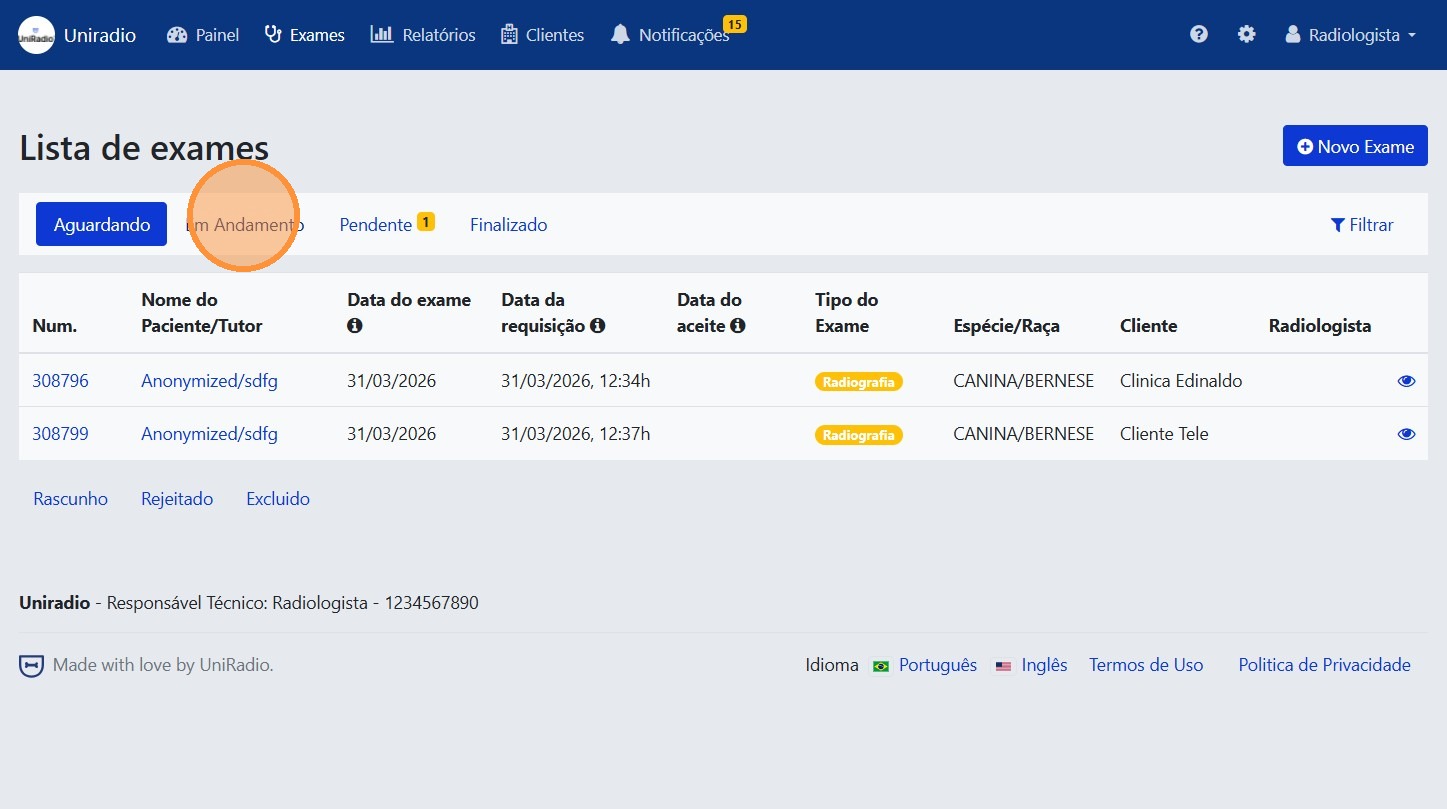Screen dimensions: 1447x809
Task: Show the Rascunho exams list
Action: pyautogui.click(x=70, y=499)
